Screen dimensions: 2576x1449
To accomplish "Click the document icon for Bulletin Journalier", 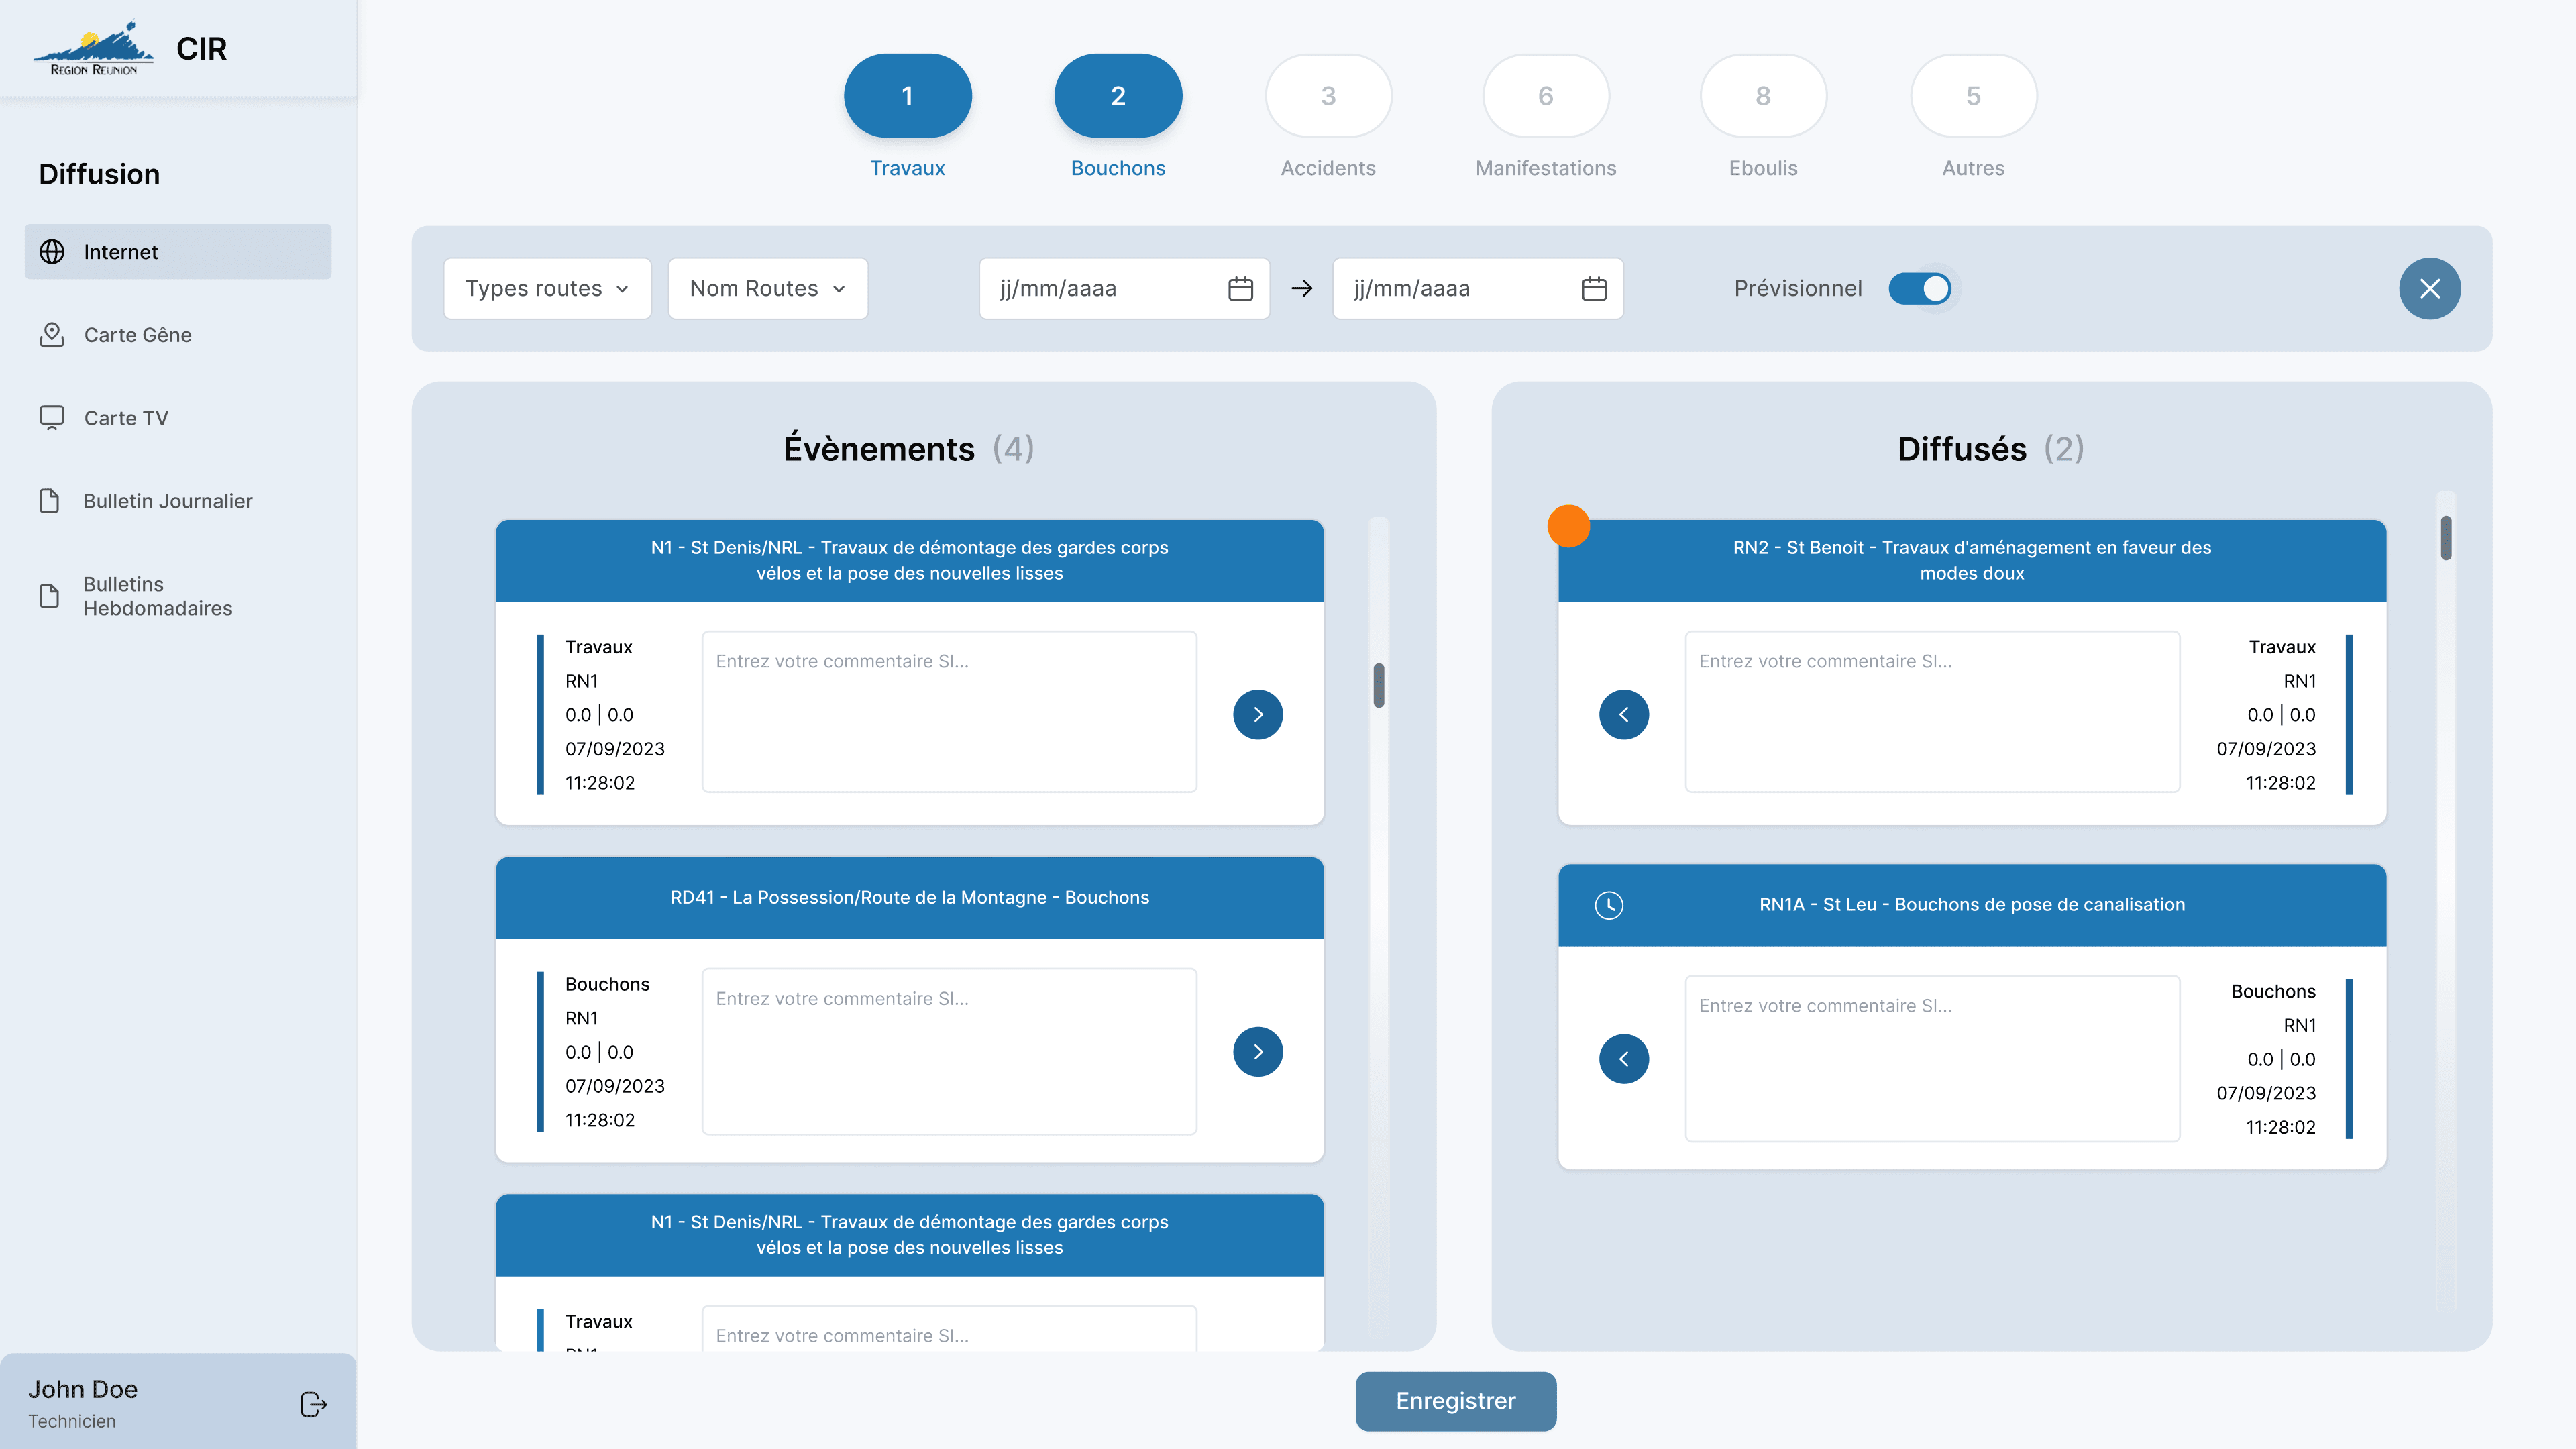I will point(49,501).
